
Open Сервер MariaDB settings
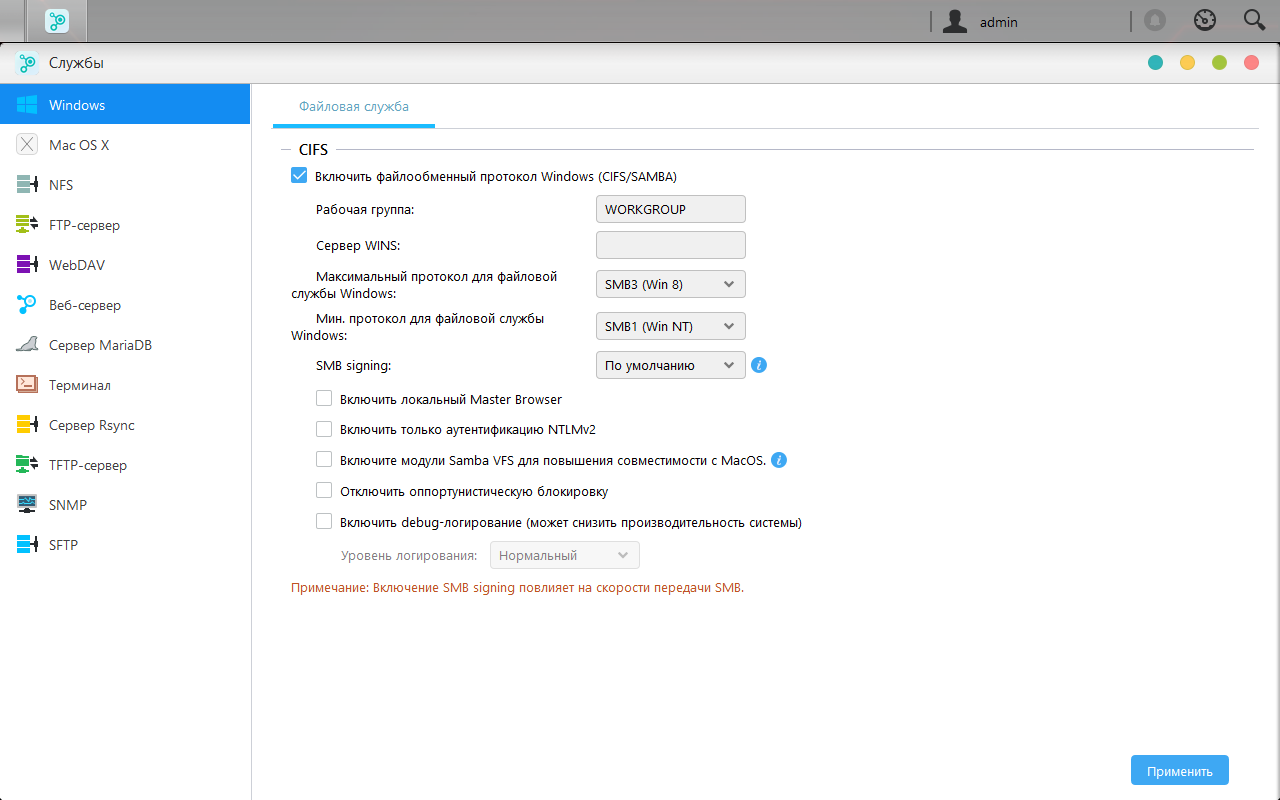coord(125,345)
